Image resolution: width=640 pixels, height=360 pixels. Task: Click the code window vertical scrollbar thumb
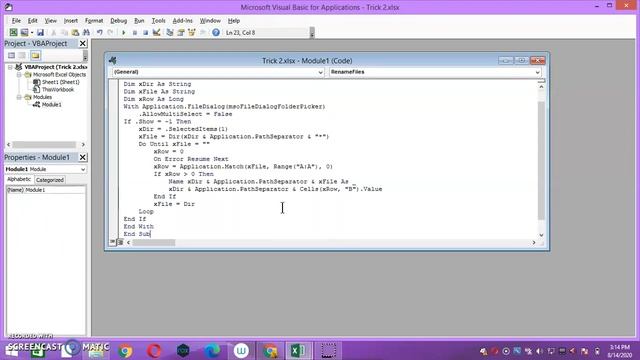coord(541,160)
